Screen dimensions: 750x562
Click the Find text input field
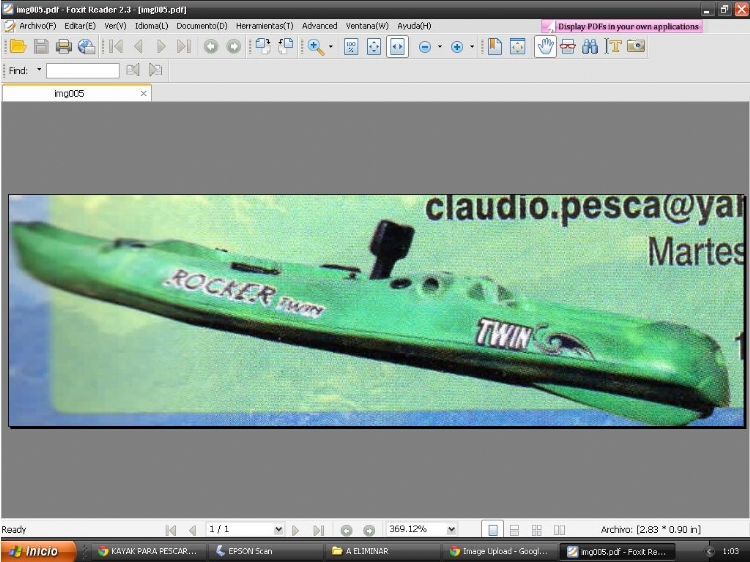coord(83,71)
